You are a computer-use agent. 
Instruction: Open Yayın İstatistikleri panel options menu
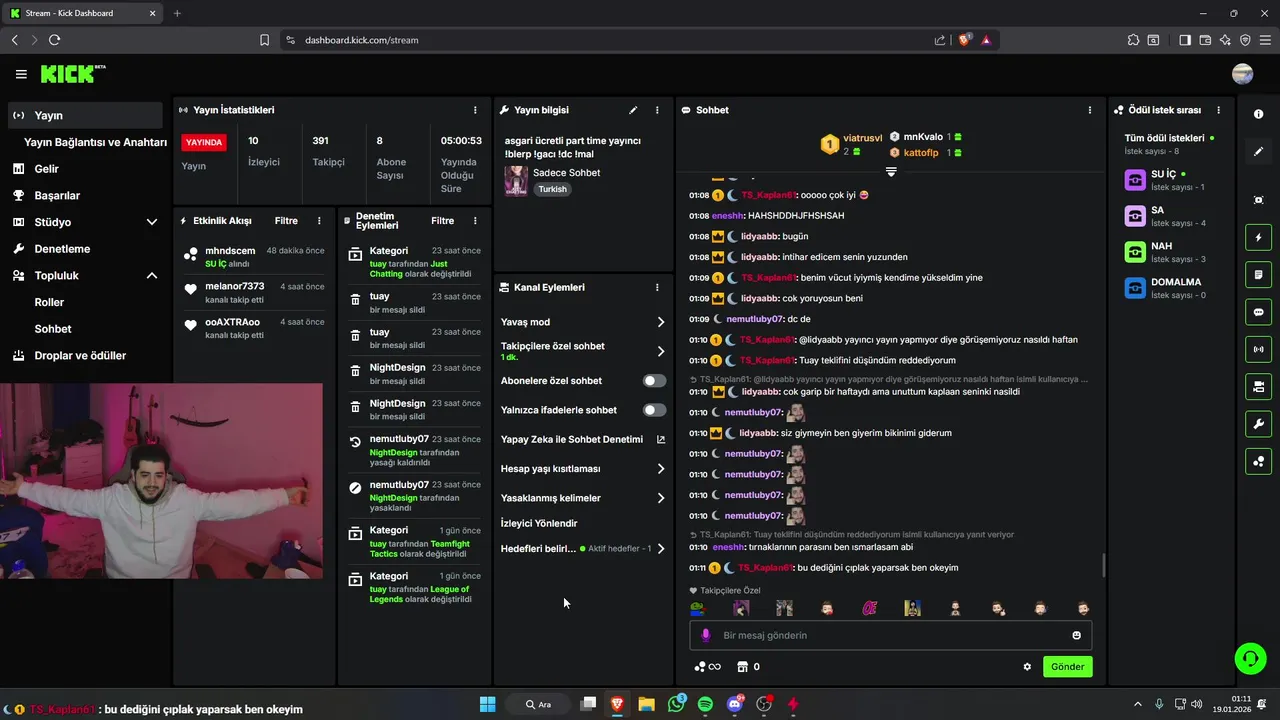click(x=475, y=110)
